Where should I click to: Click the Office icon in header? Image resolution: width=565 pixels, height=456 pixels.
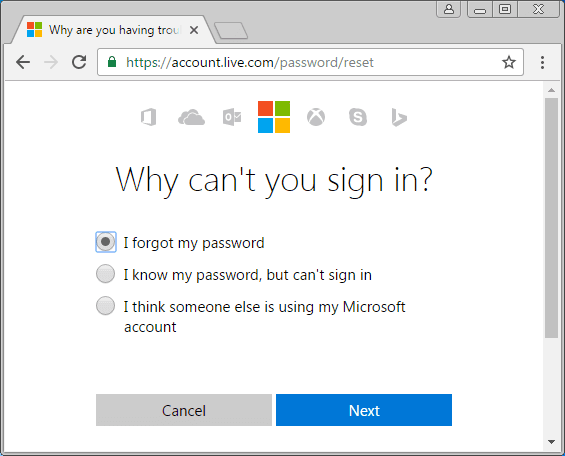(x=149, y=117)
